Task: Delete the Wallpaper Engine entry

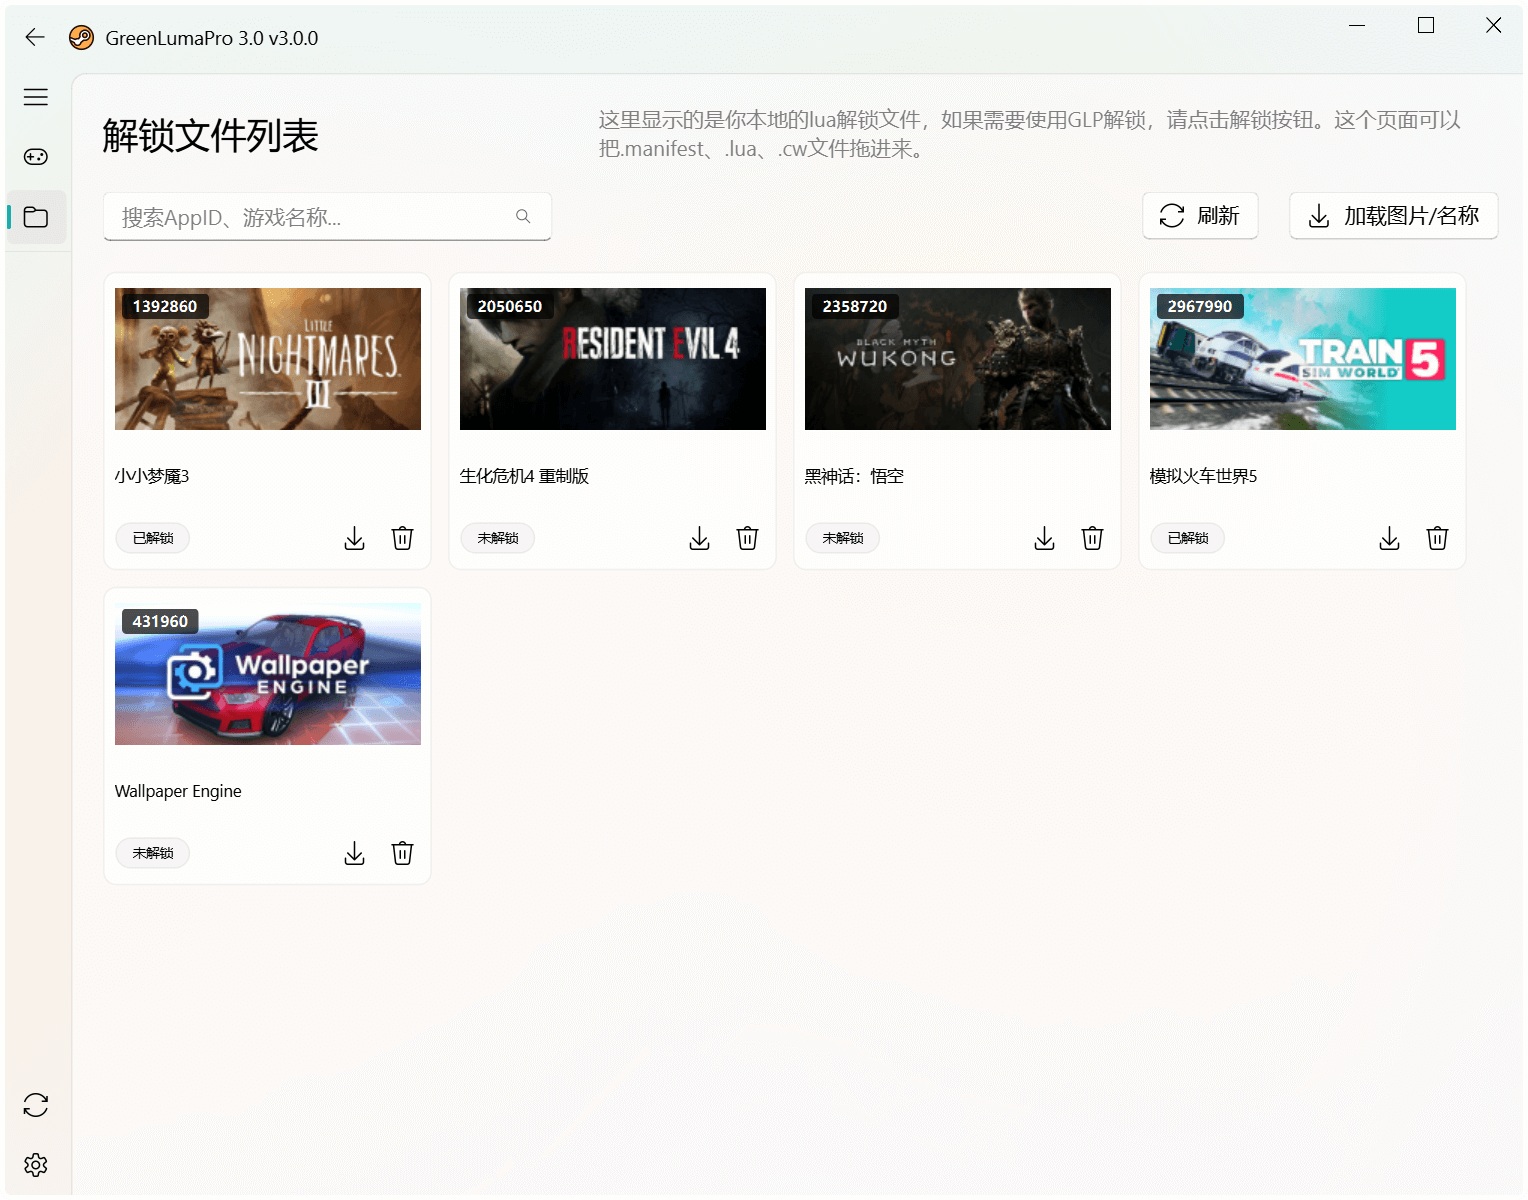Action: (403, 854)
